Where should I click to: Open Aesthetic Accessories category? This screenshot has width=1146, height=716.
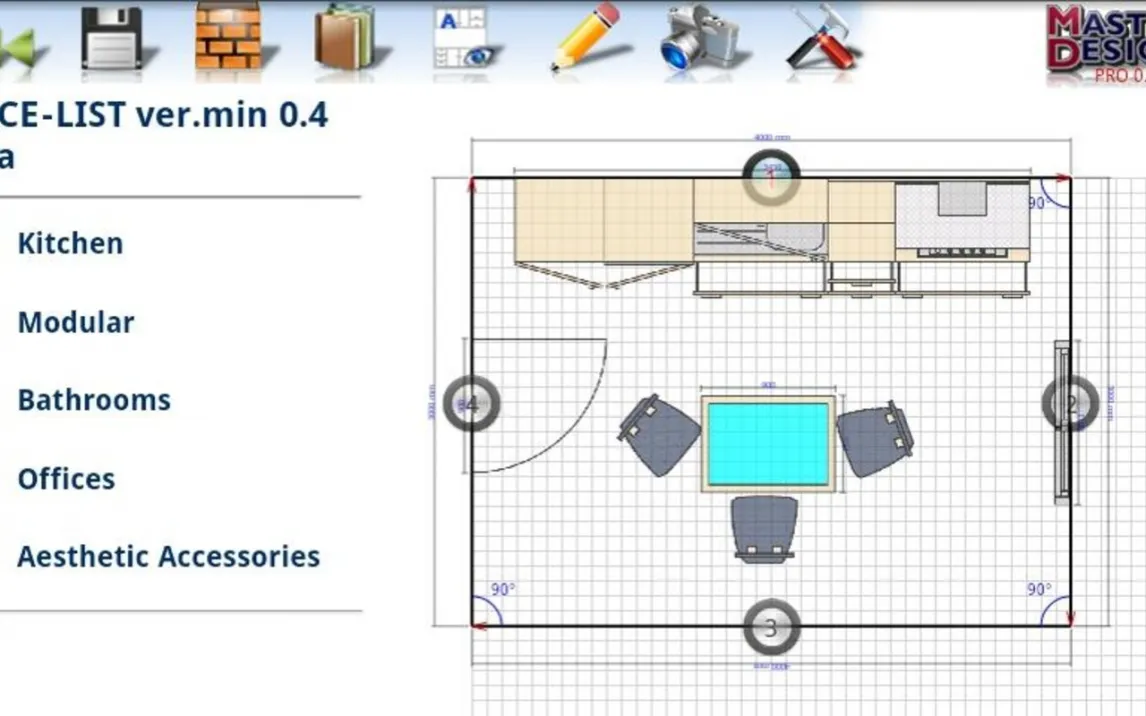click(x=168, y=557)
